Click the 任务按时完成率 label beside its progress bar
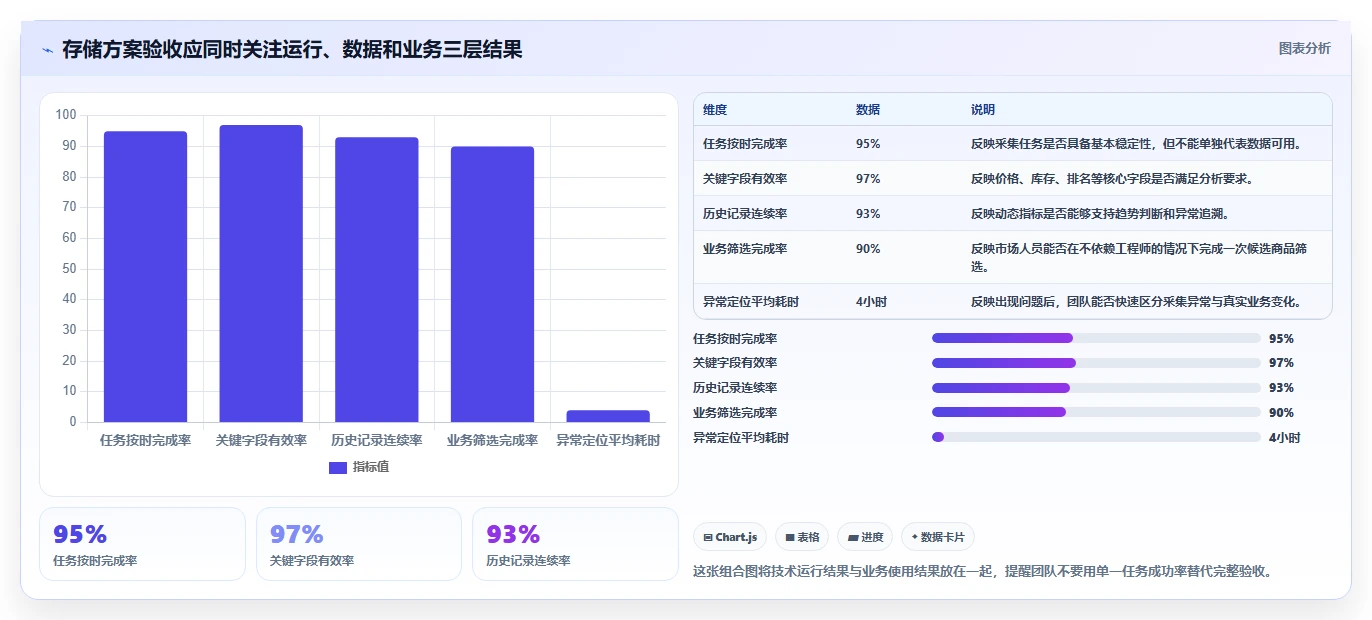The height and width of the screenshot is (620, 1372). (735, 339)
